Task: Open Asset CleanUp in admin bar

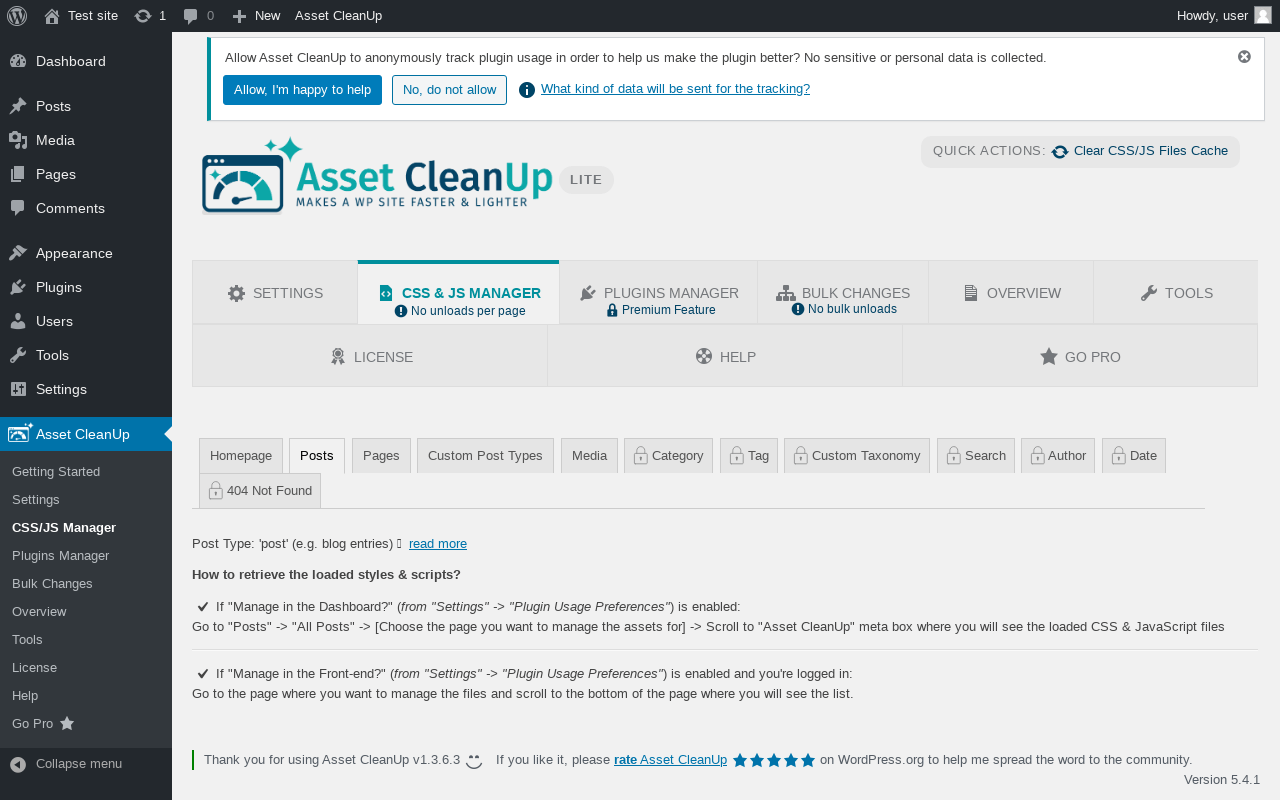Action: pos(338,16)
